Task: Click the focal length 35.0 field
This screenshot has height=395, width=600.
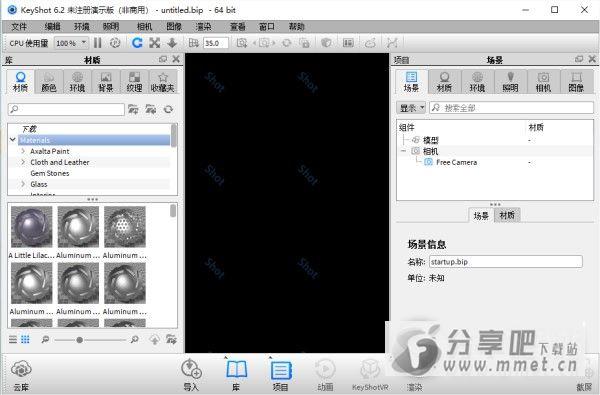Action: pos(216,43)
